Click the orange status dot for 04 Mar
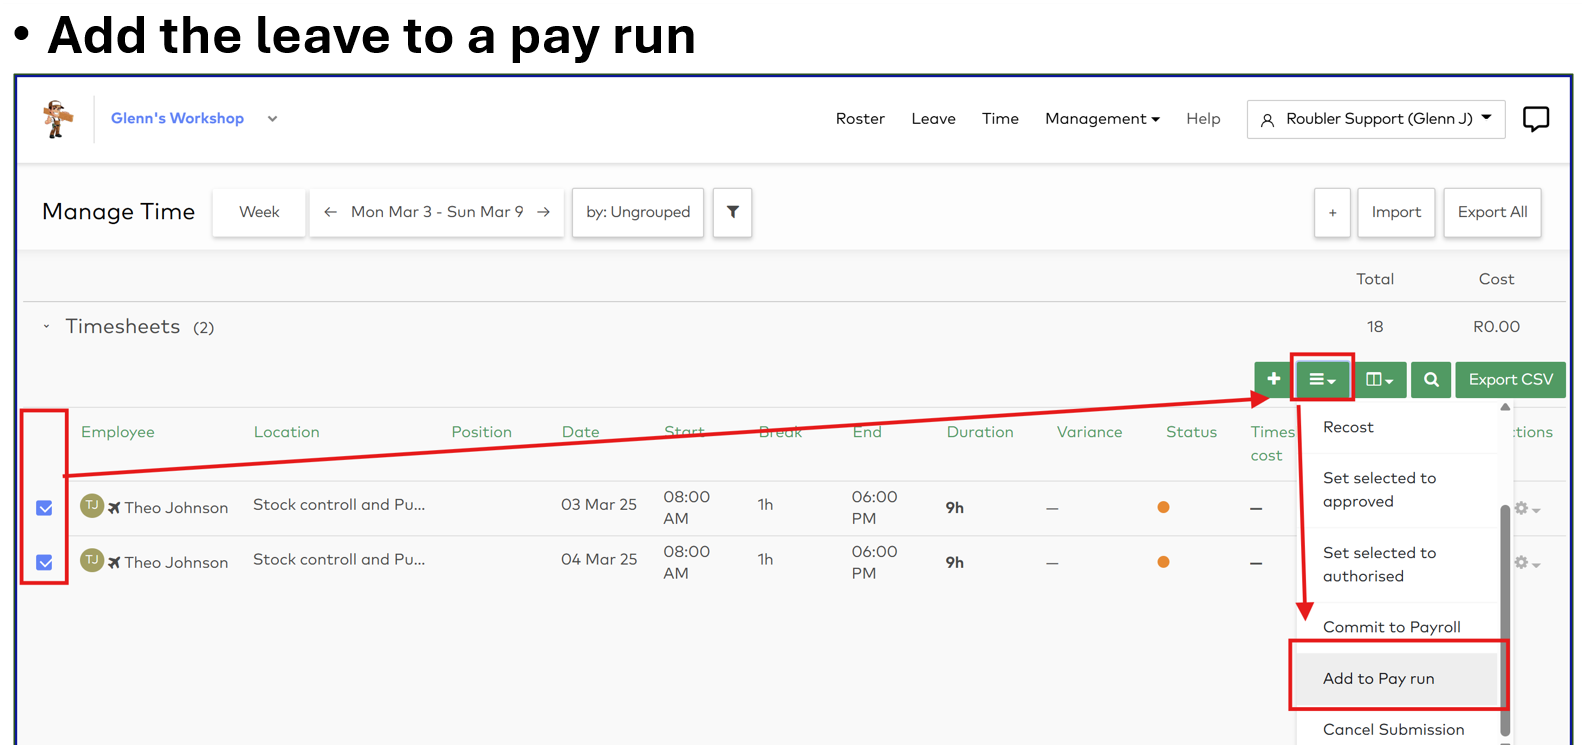This screenshot has height=748, width=1585. pyautogui.click(x=1163, y=562)
